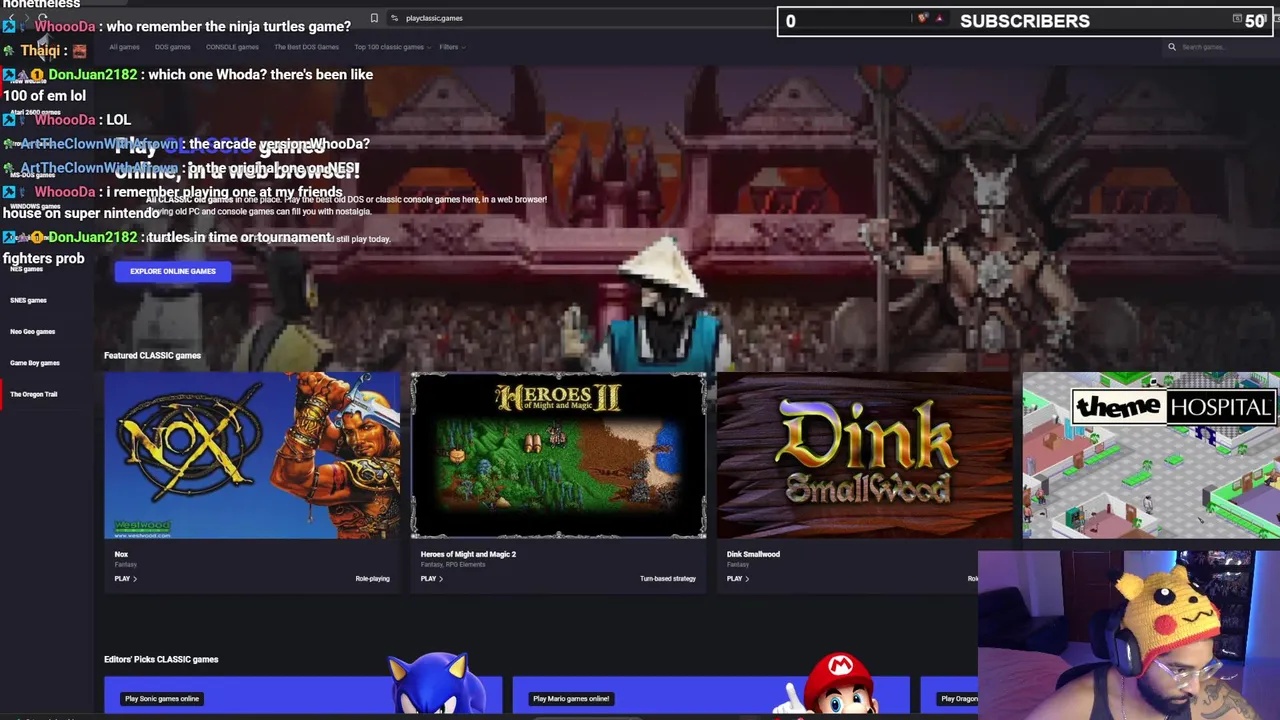Screen dimensions: 1280x720
Task: Open SNES games in the sidebar
Action: coord(28,300)
